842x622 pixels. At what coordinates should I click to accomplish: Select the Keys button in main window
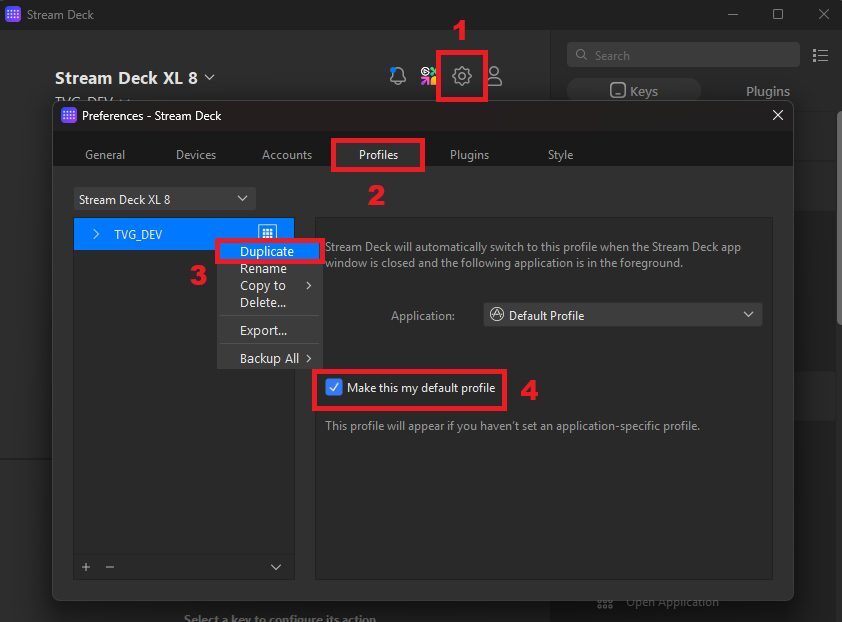(x=634, y=91)
